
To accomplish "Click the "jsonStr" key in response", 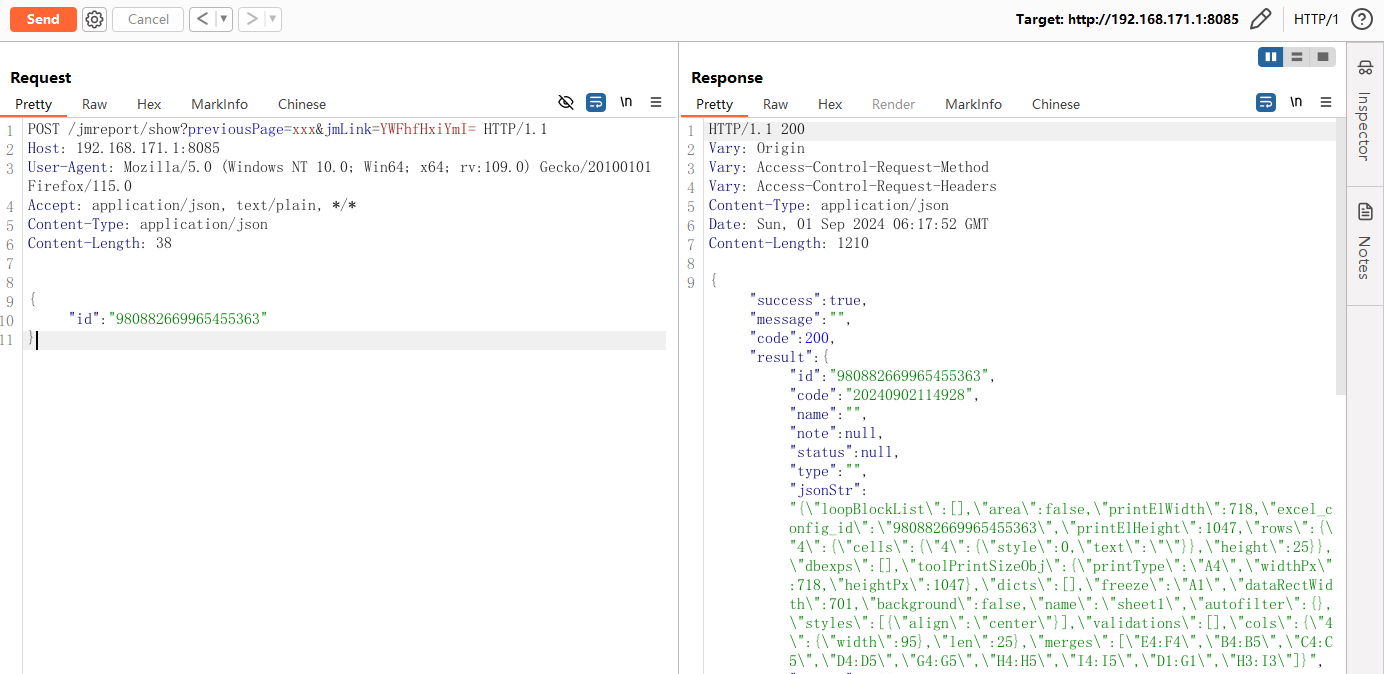I will point(826,490).
